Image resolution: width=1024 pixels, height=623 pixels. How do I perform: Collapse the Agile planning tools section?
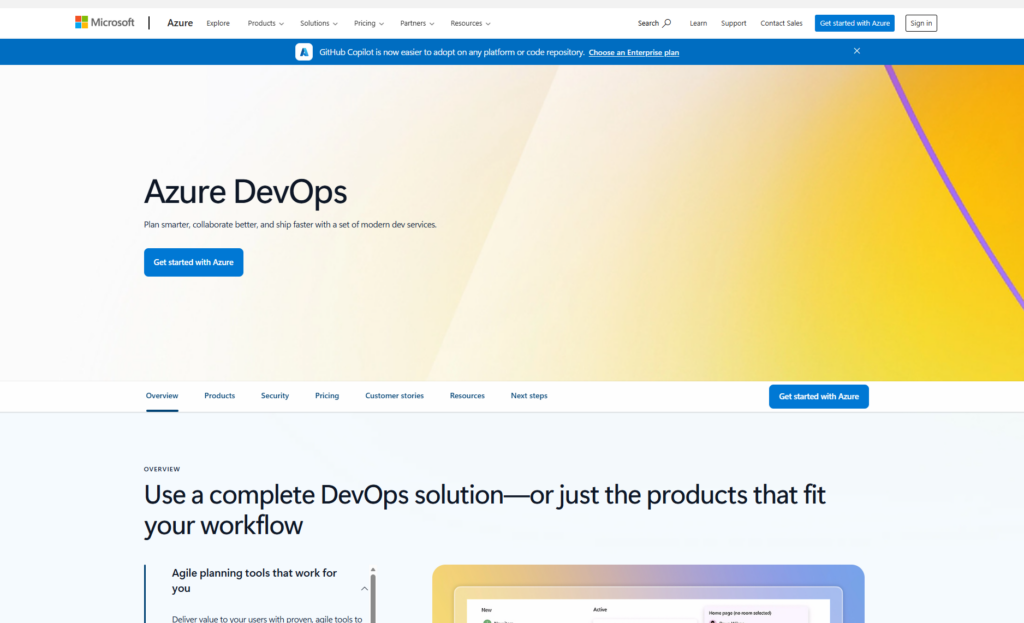pyautogui.click(x=364, y=589)
